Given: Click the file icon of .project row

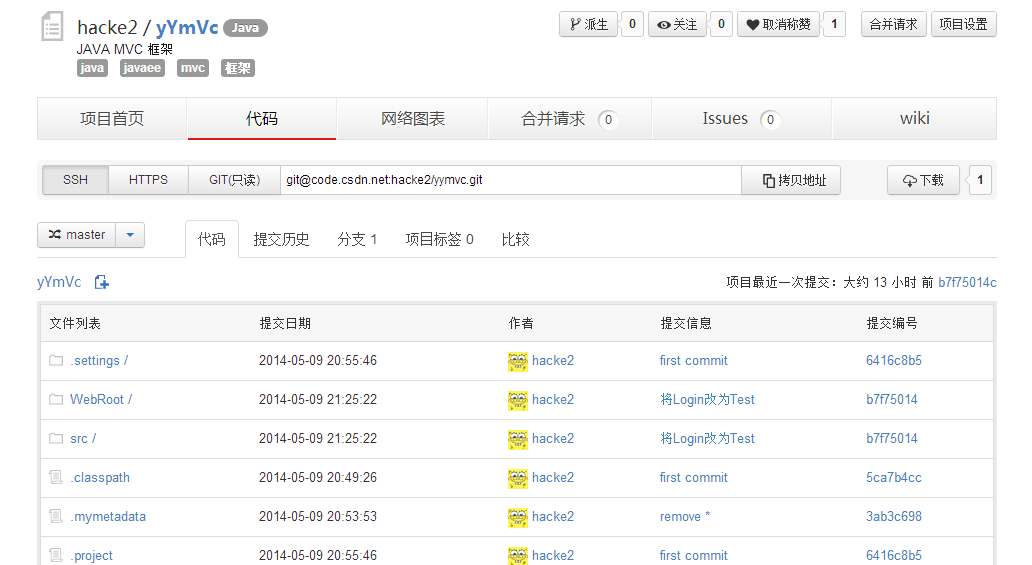Looking at the screenshot, I should click(x=57, y=554).
